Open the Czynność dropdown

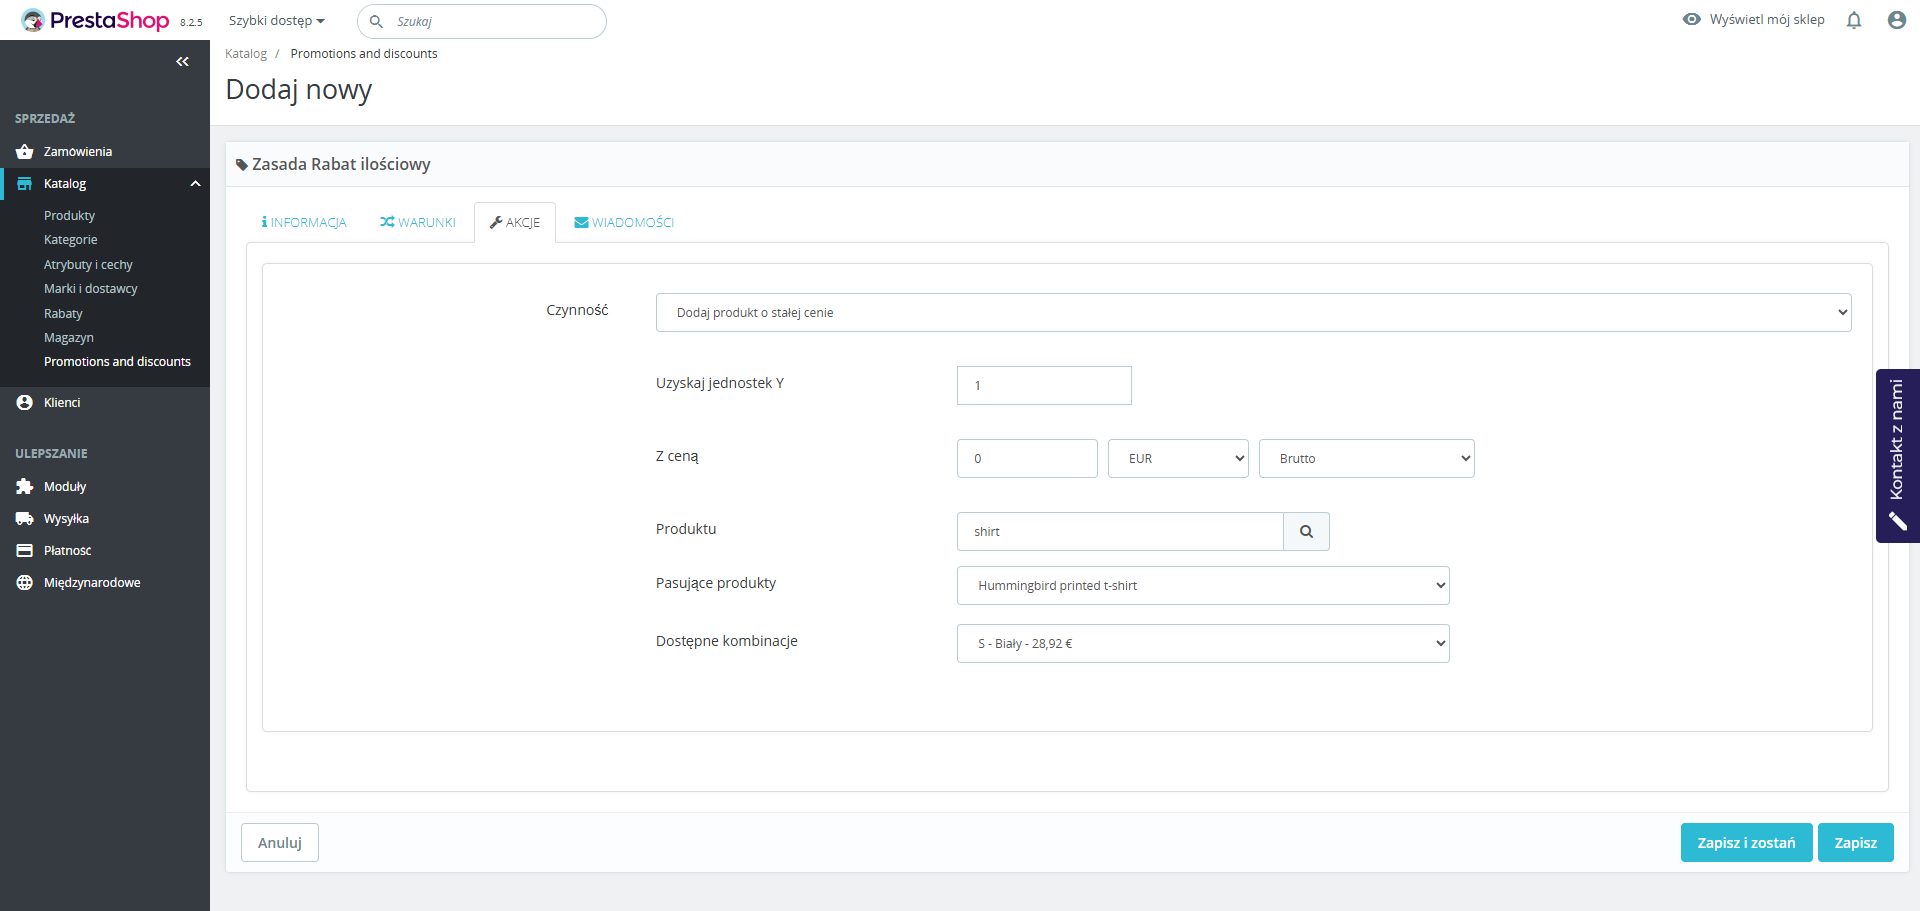coord(1253,313)
